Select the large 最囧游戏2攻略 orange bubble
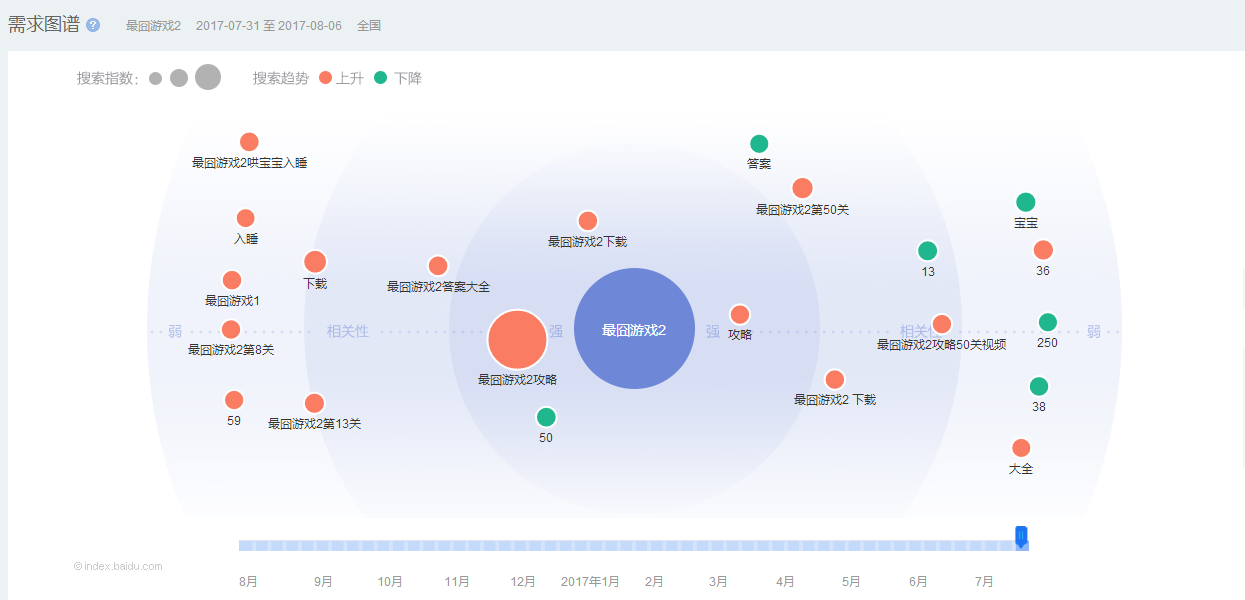Image resolution: width=1245 pixels, height=600 pixels. point(517,339)
